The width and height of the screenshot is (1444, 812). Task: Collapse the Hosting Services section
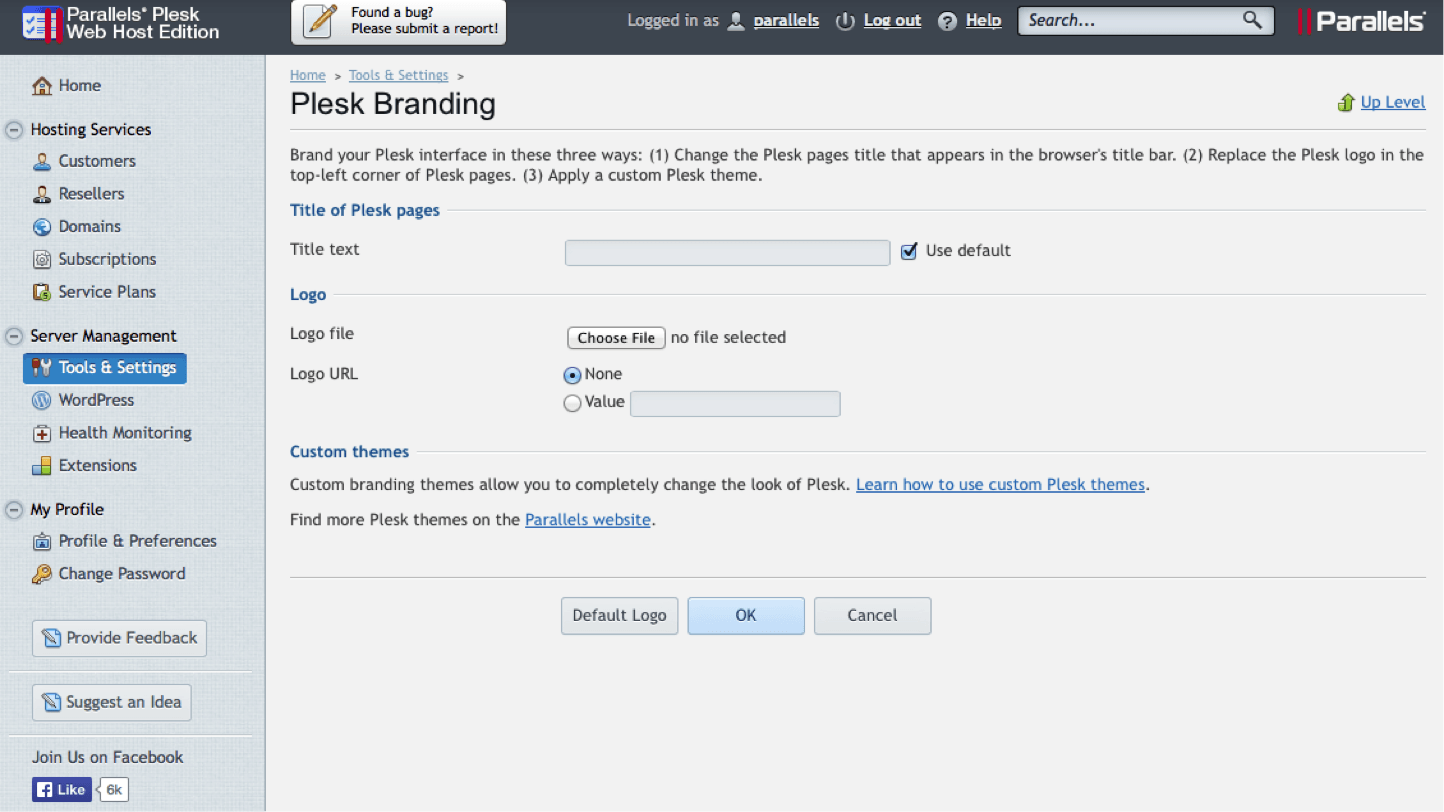click(x=14, y=130)
